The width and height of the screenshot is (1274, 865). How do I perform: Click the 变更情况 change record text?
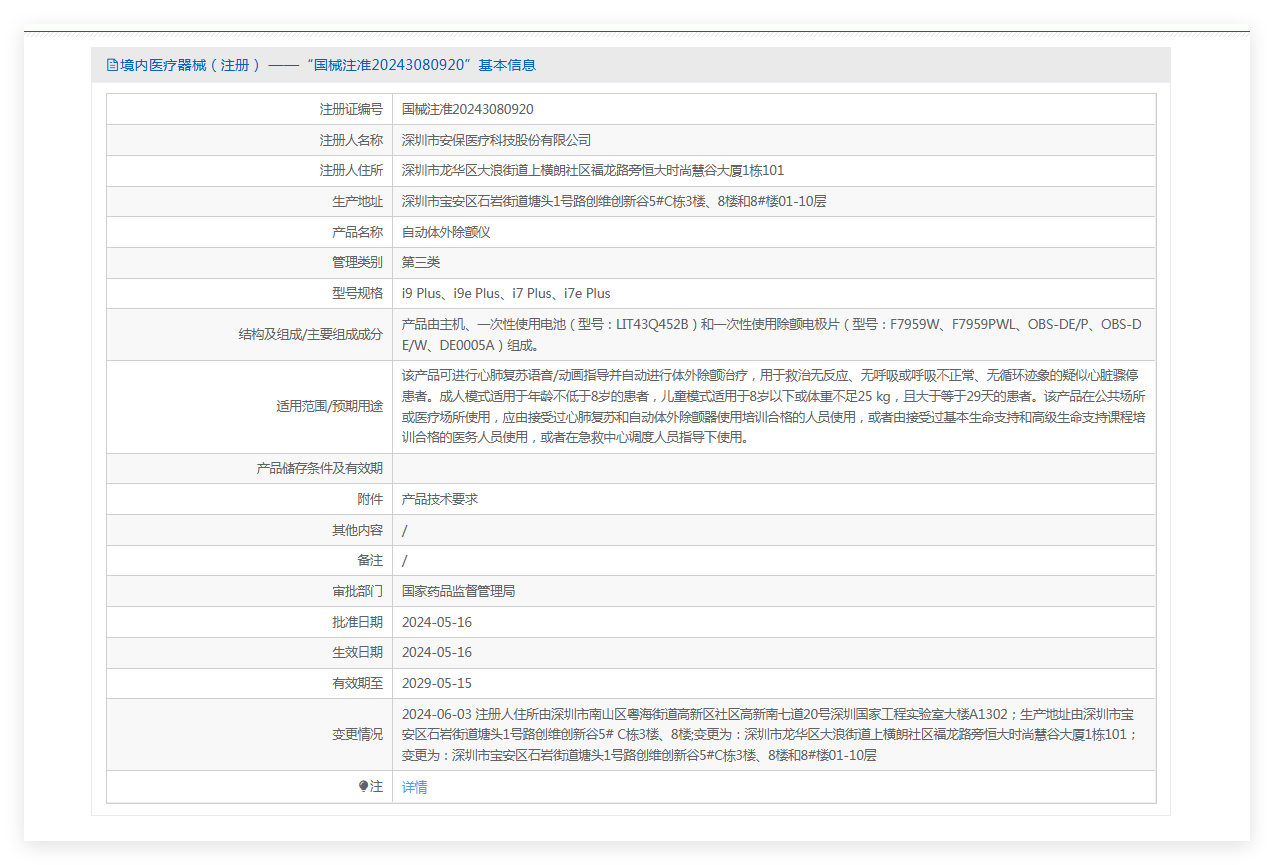click(771, 735)
